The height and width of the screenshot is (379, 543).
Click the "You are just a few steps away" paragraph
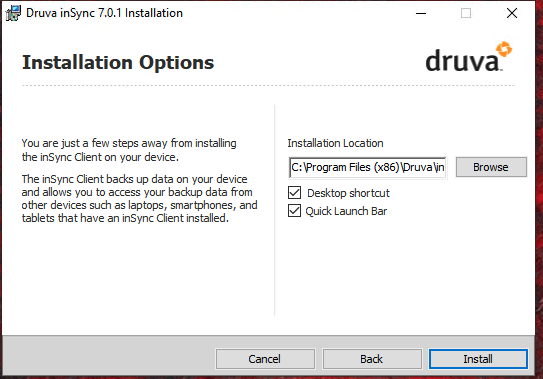tap(129, 150)
